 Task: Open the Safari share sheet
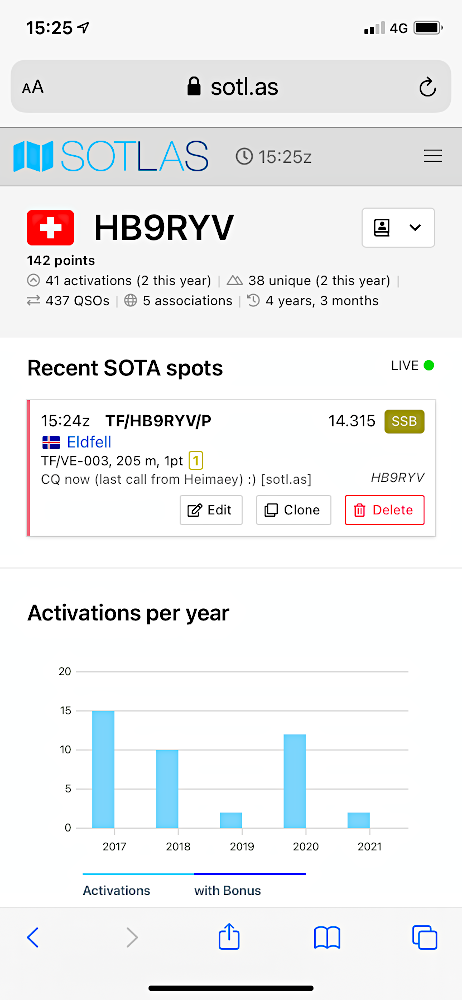pyautogui.click(x=229, y=937)
